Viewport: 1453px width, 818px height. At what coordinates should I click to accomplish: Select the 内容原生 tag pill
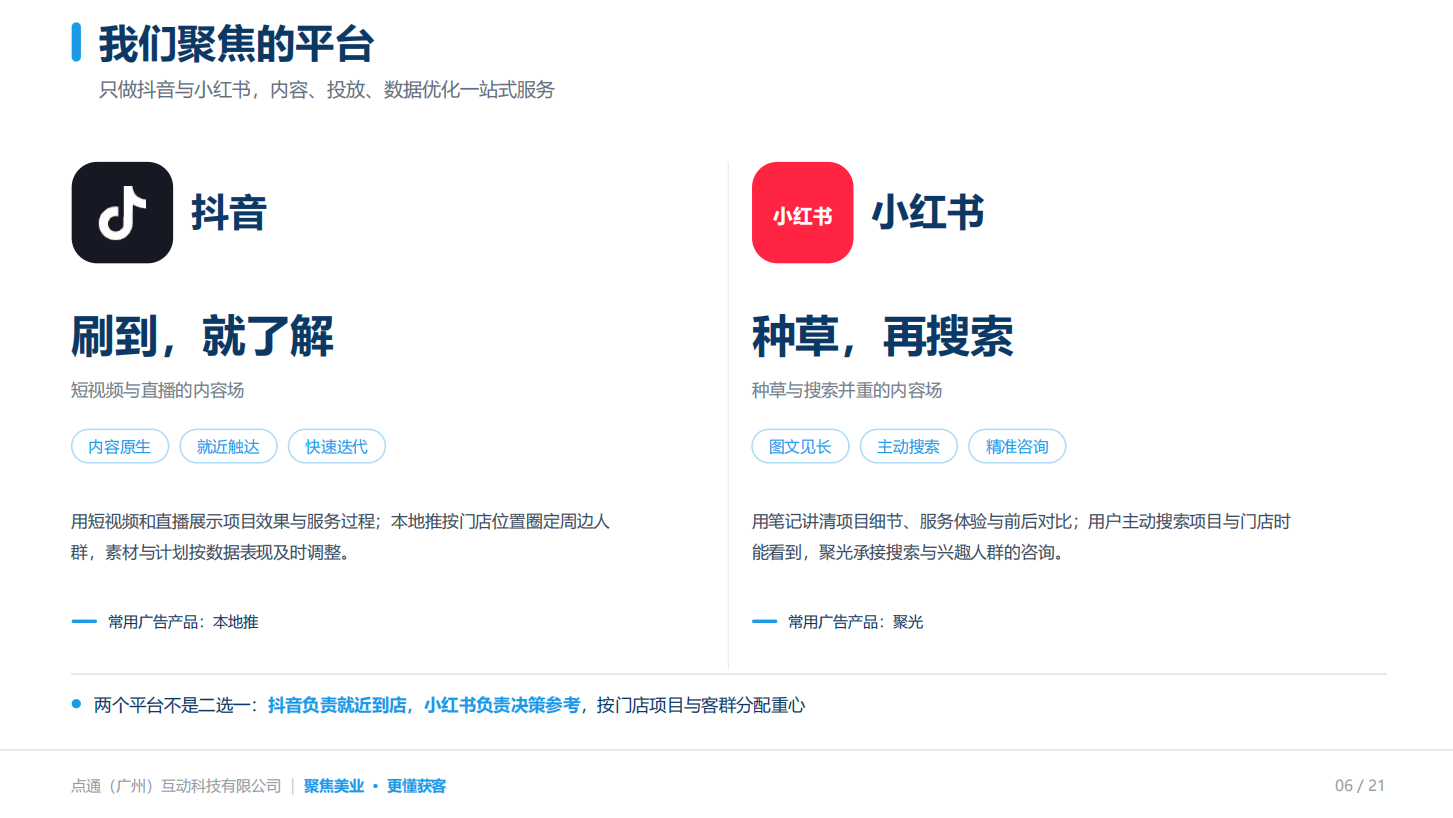pyautogui.click(x=120, y=447)
